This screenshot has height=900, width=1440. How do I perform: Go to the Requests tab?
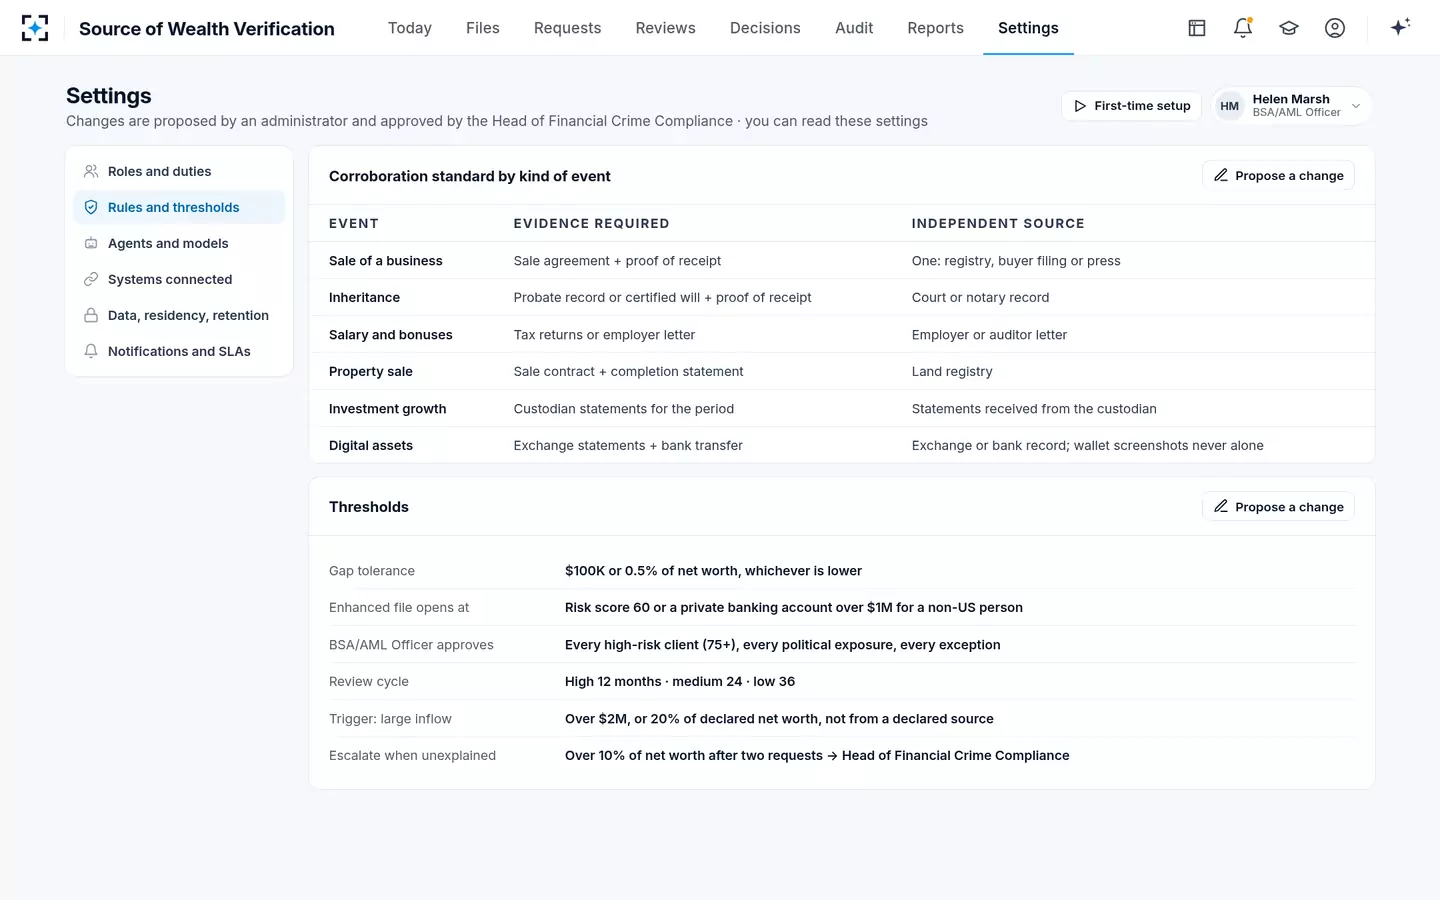(568, 28)
